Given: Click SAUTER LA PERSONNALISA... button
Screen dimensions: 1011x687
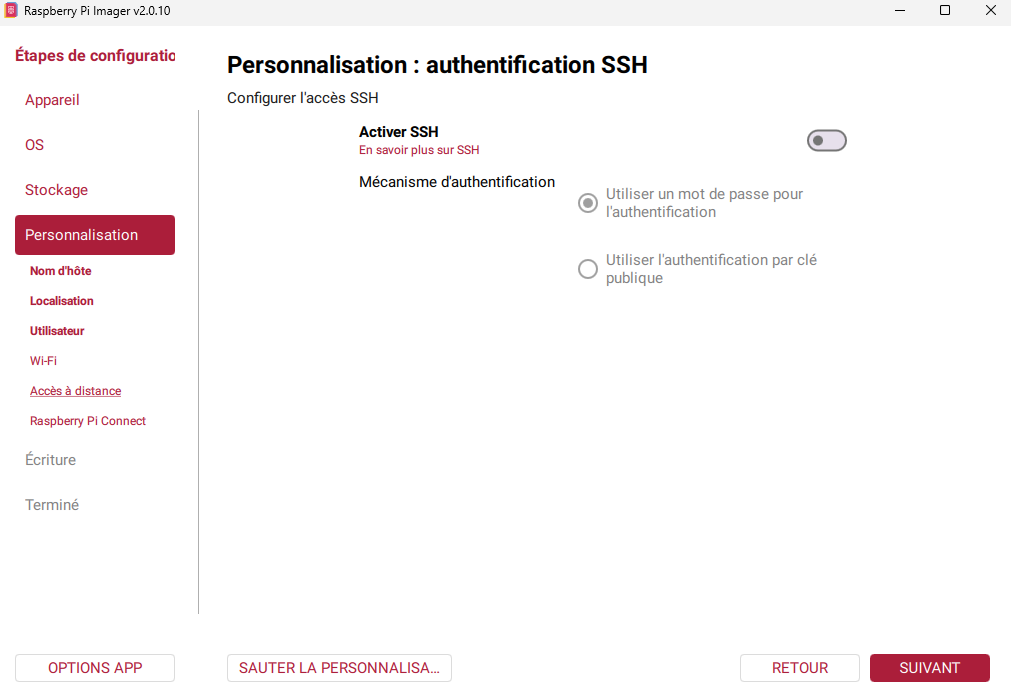Looking at the screenshot, I should click(339, 668).
